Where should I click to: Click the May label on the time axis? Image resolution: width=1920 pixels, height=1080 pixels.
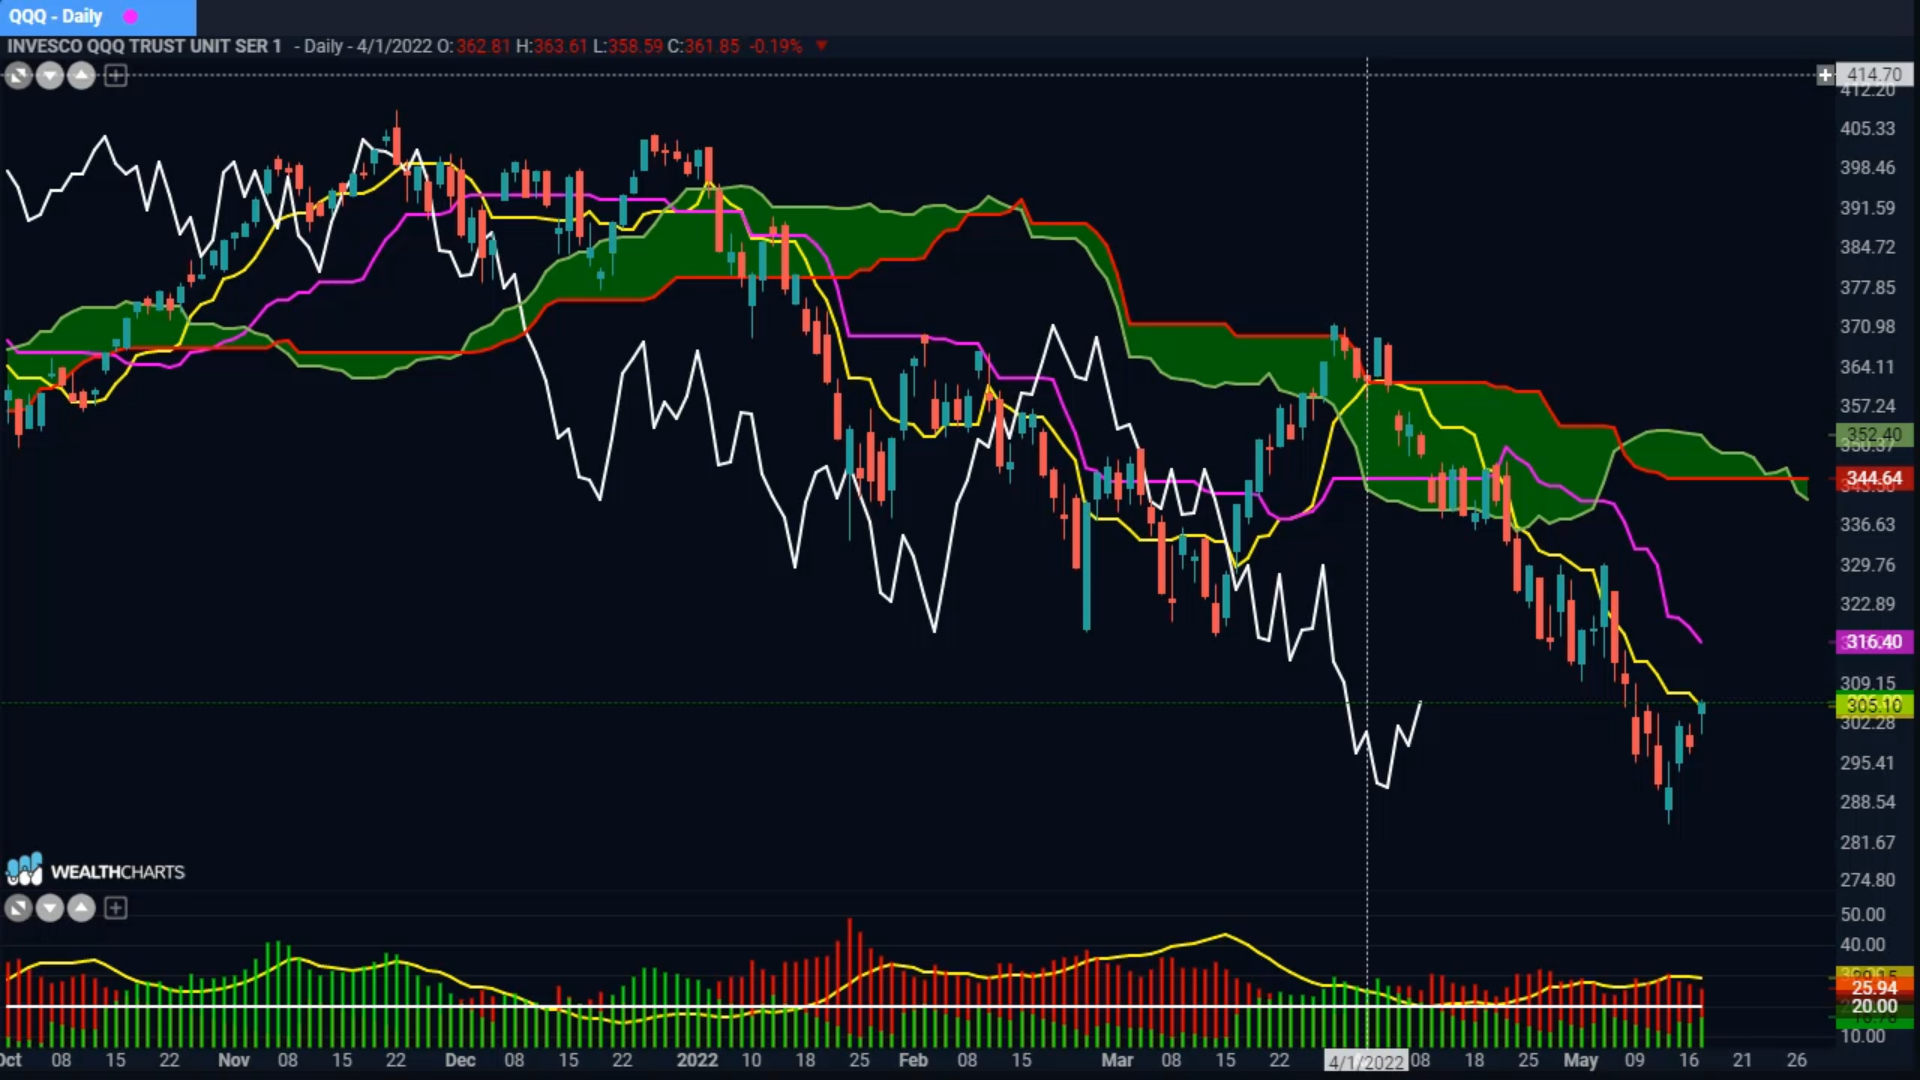(x=1581, y=1060)
